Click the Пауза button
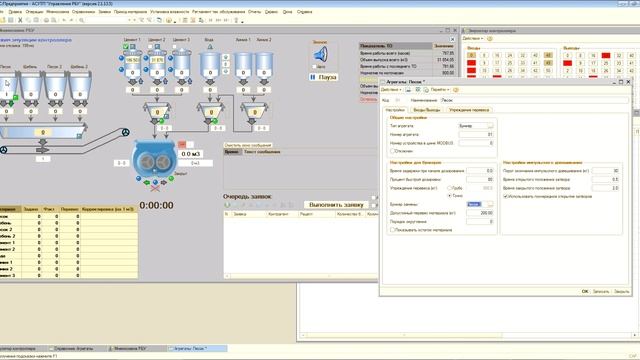 (324, 77)
